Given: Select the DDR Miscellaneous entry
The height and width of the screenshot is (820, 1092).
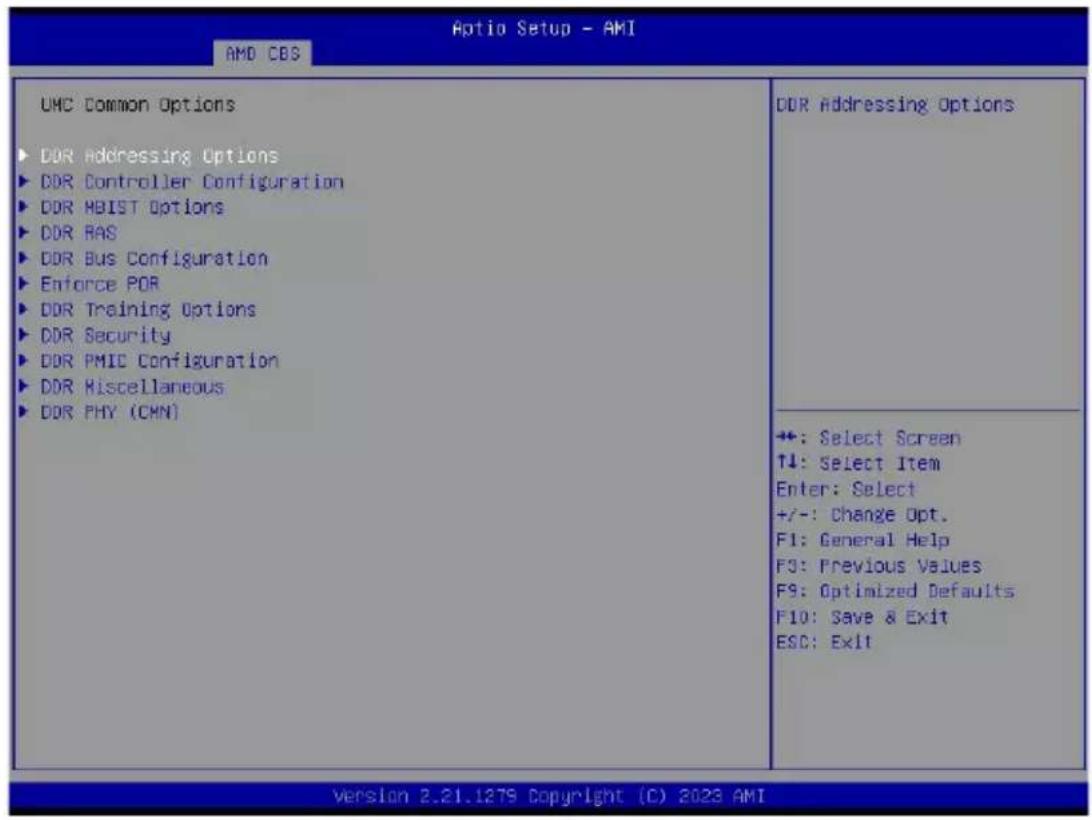Looking at the screenshot, I should (132, 387).
